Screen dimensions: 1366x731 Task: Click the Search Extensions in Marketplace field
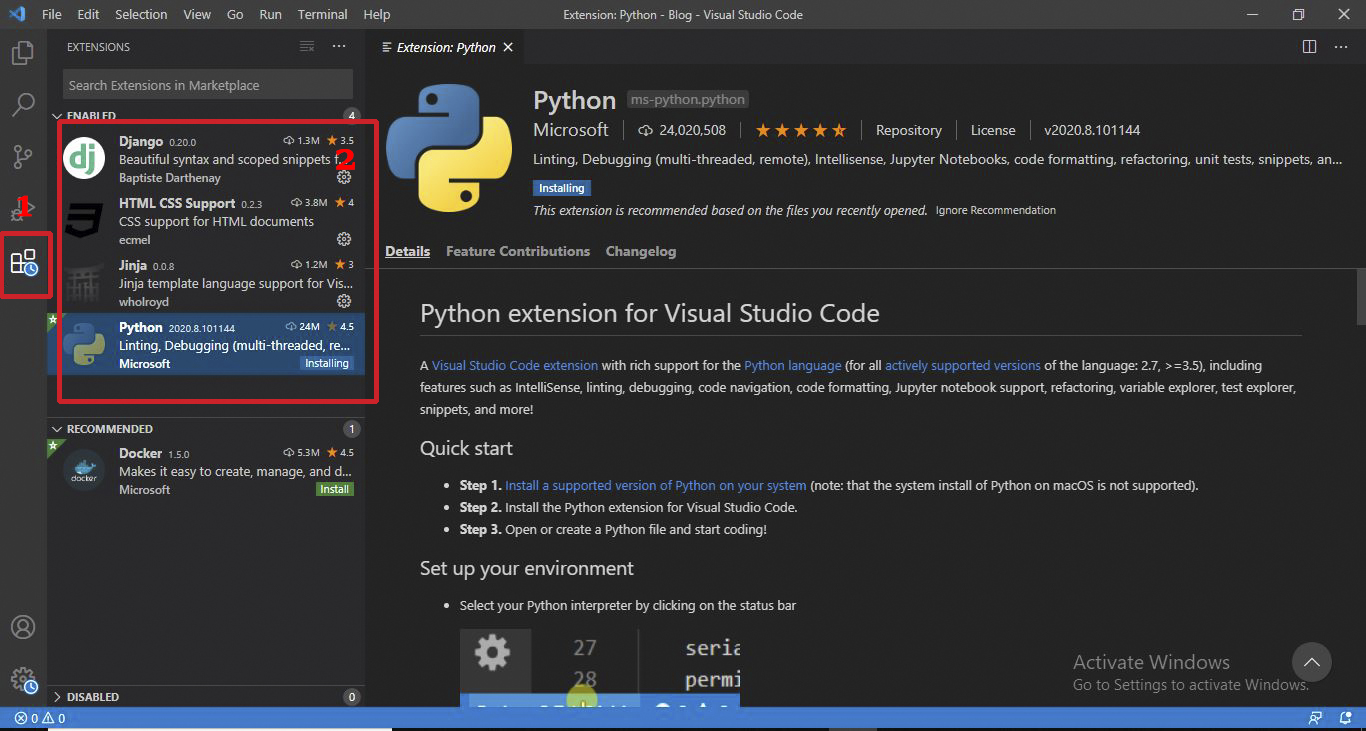click(x=206, y=84)
